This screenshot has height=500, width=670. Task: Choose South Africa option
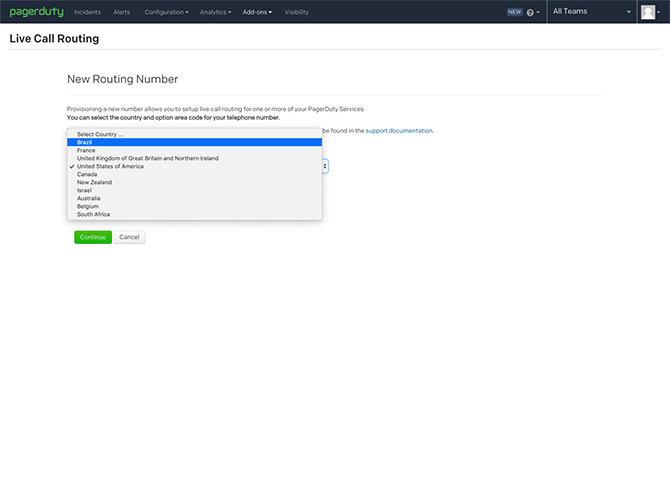(93, 214)
